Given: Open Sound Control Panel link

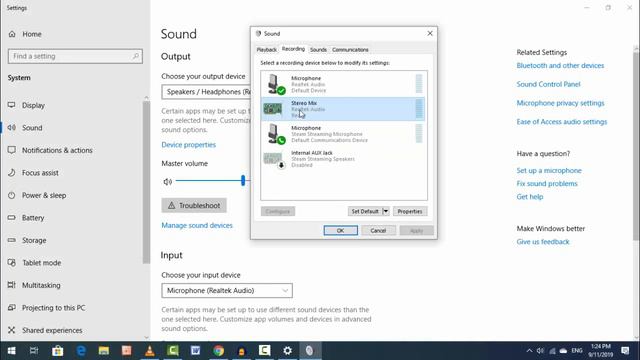Looking at the screenshot, I should (x=548, y=84).
